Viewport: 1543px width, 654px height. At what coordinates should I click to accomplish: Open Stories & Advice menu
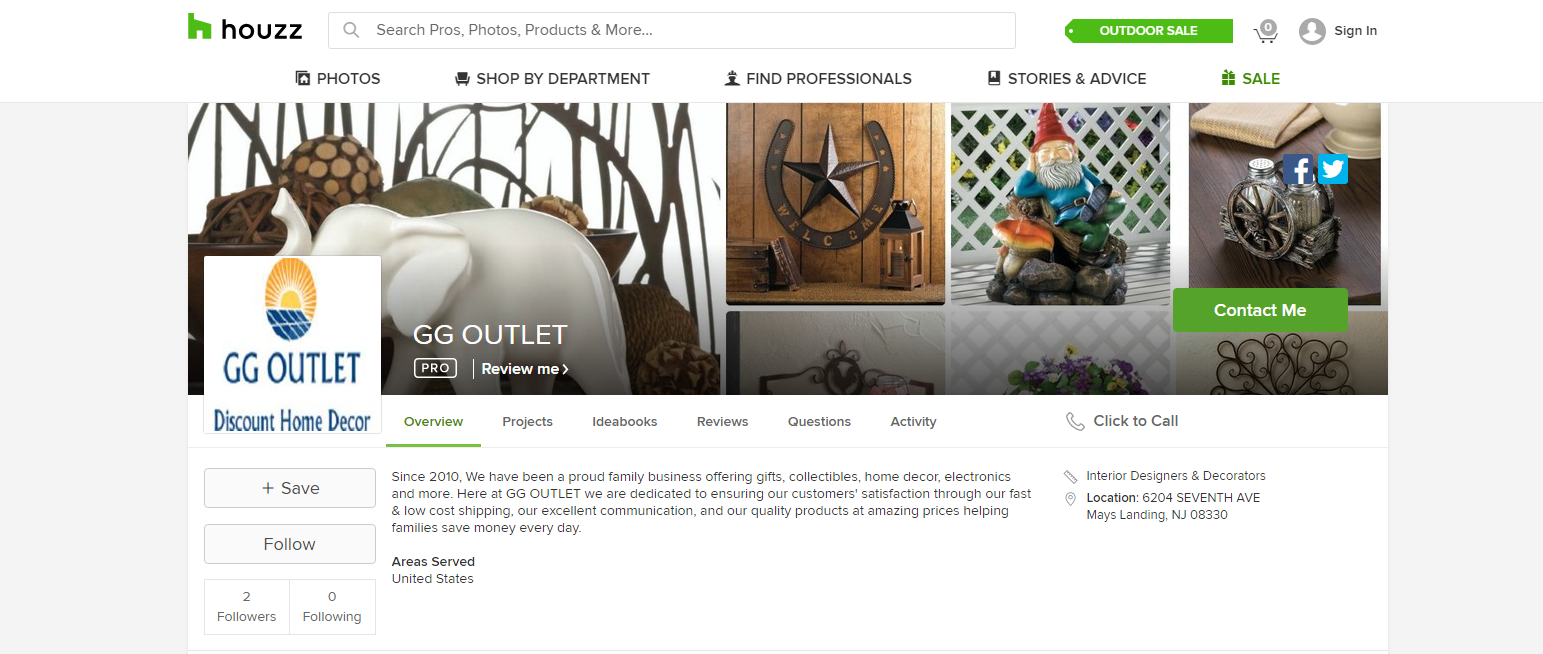pyautogui.click(x=1066, y=78)
